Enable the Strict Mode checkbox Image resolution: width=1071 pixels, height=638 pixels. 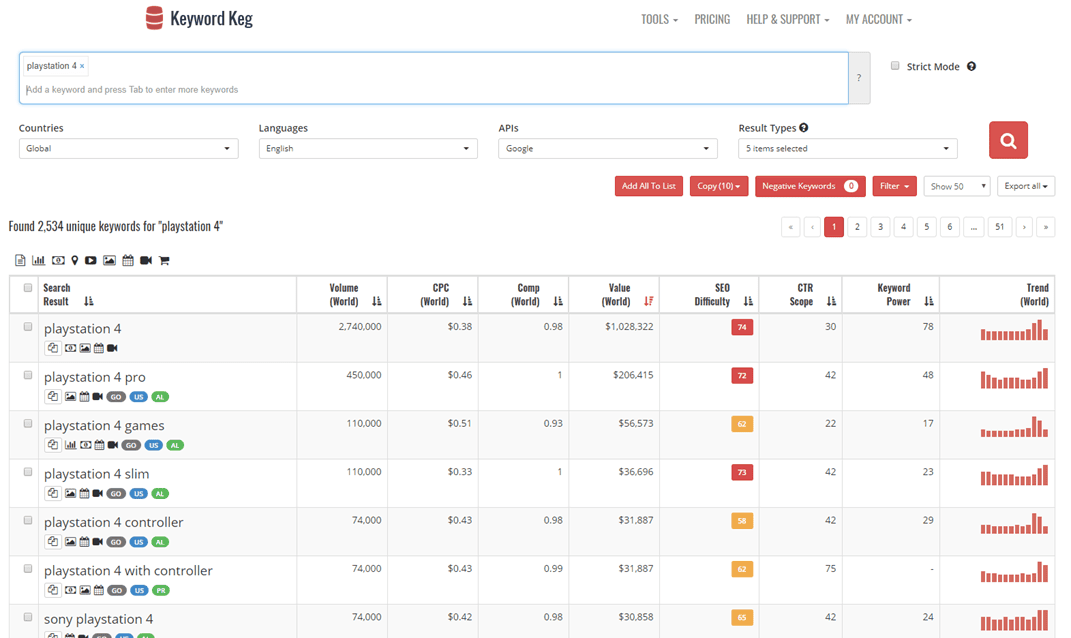point(895,66)
